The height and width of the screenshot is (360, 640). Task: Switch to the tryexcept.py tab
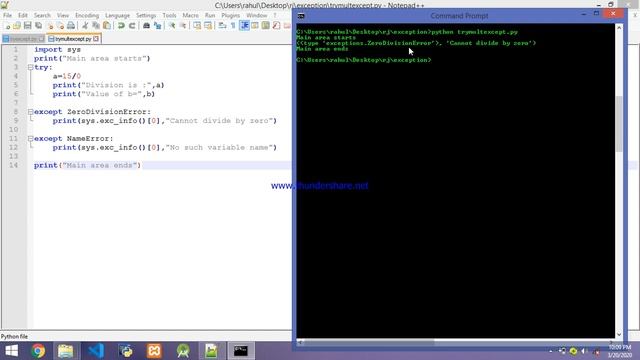tap(23, 39)
